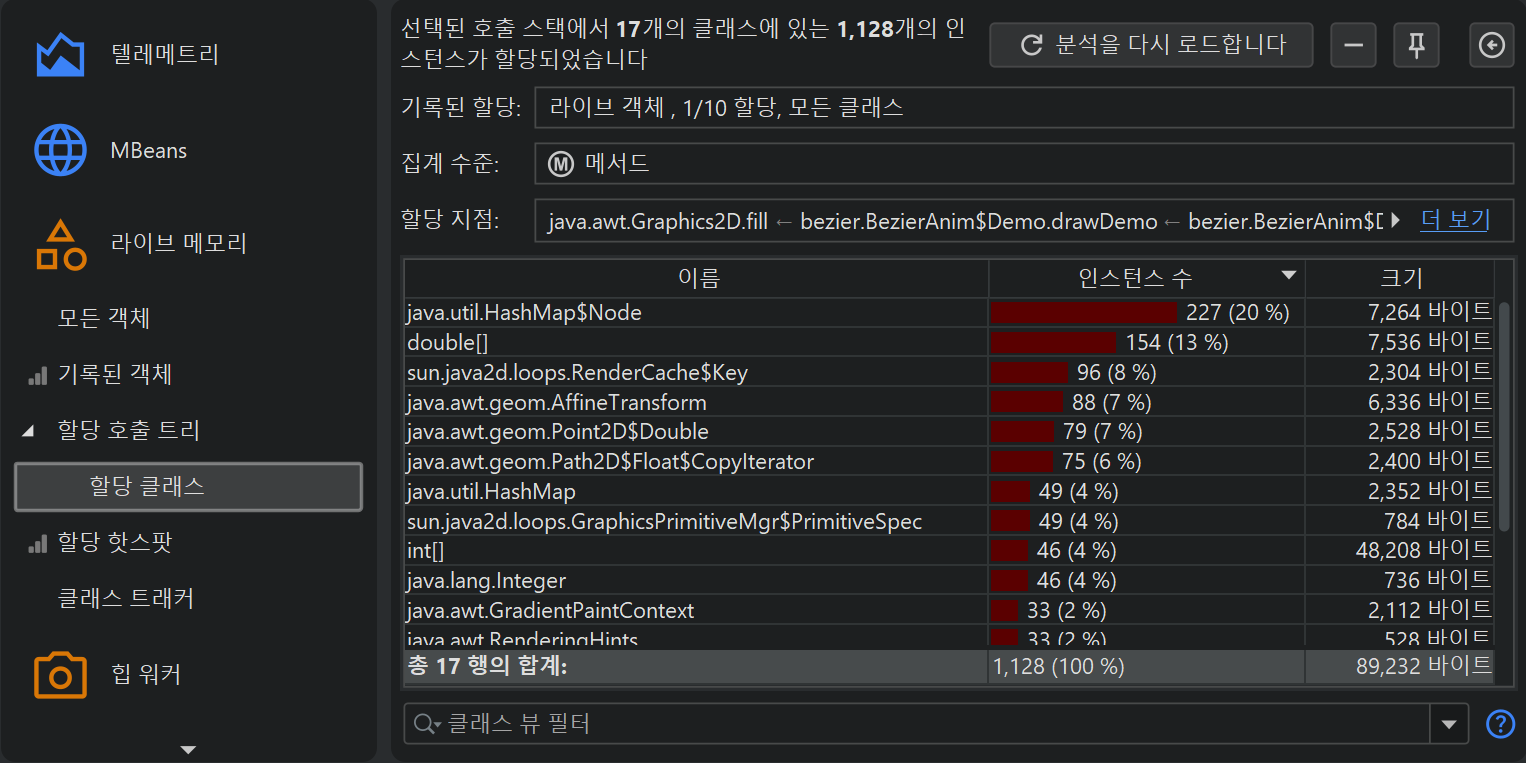Click the minus icon button
The width and height of the screenshot is (1526, 763).
click(1352, 46)
